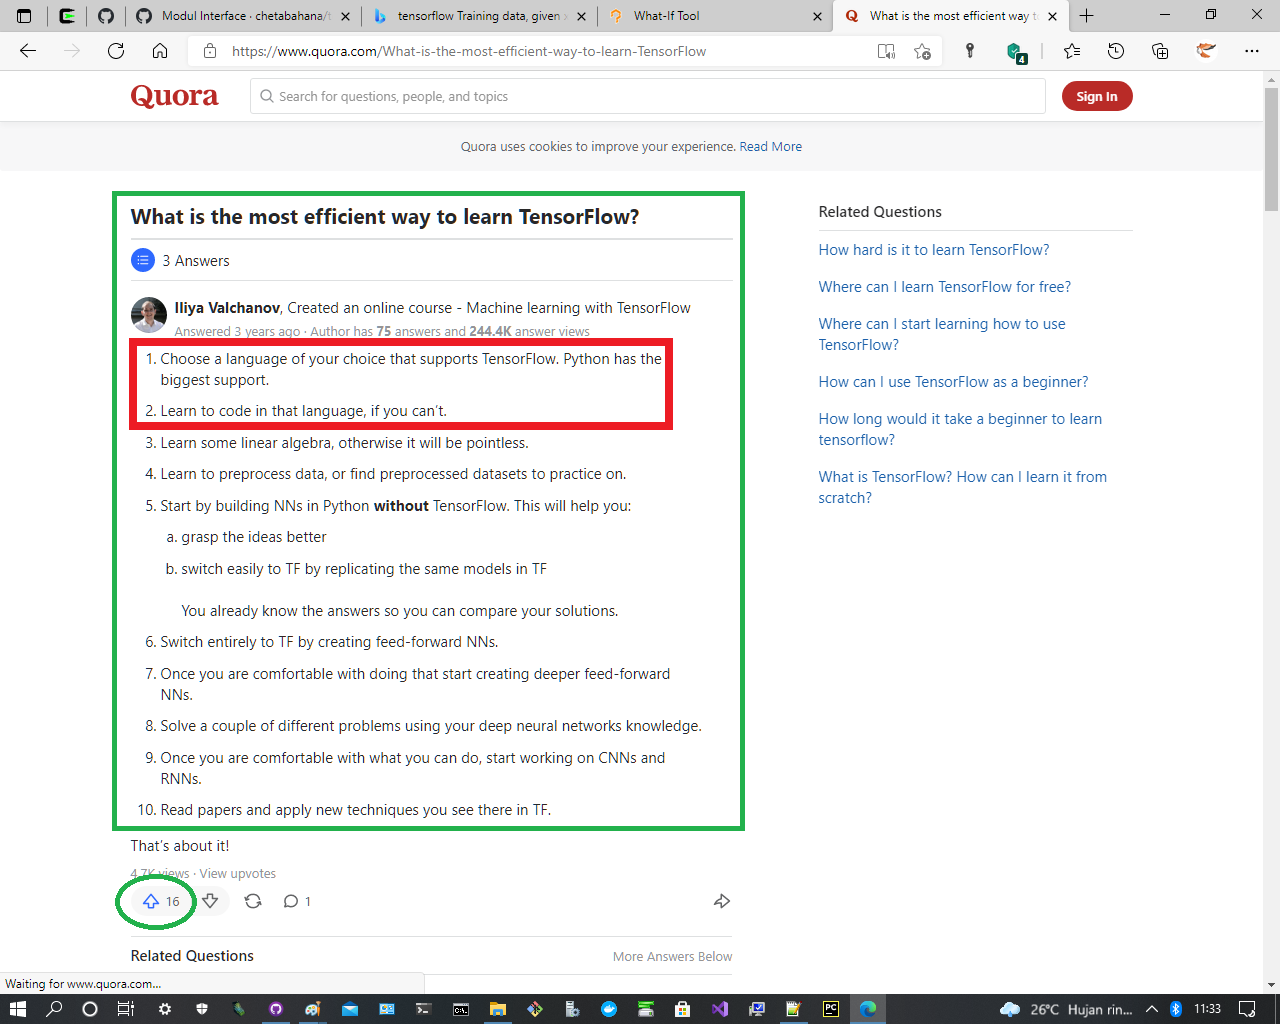Open 'How can I use TensorFlow as a beginner?'
Image resolution: width=1280 pixels, height=1024 pixels.
[x=953, y=382]
